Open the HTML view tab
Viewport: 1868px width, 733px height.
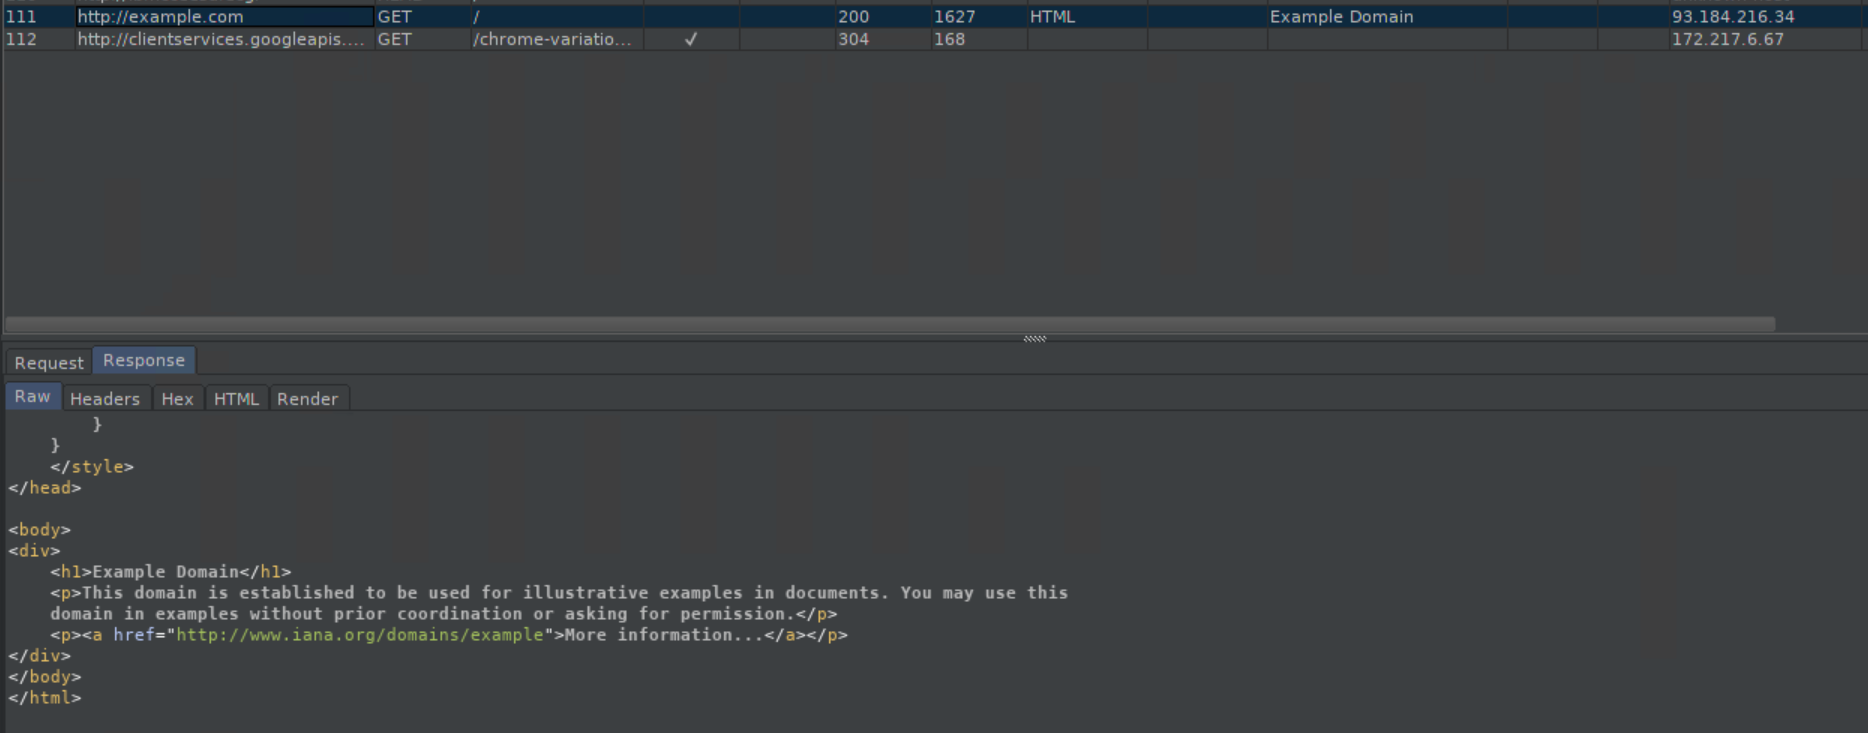tap(236, 399)
